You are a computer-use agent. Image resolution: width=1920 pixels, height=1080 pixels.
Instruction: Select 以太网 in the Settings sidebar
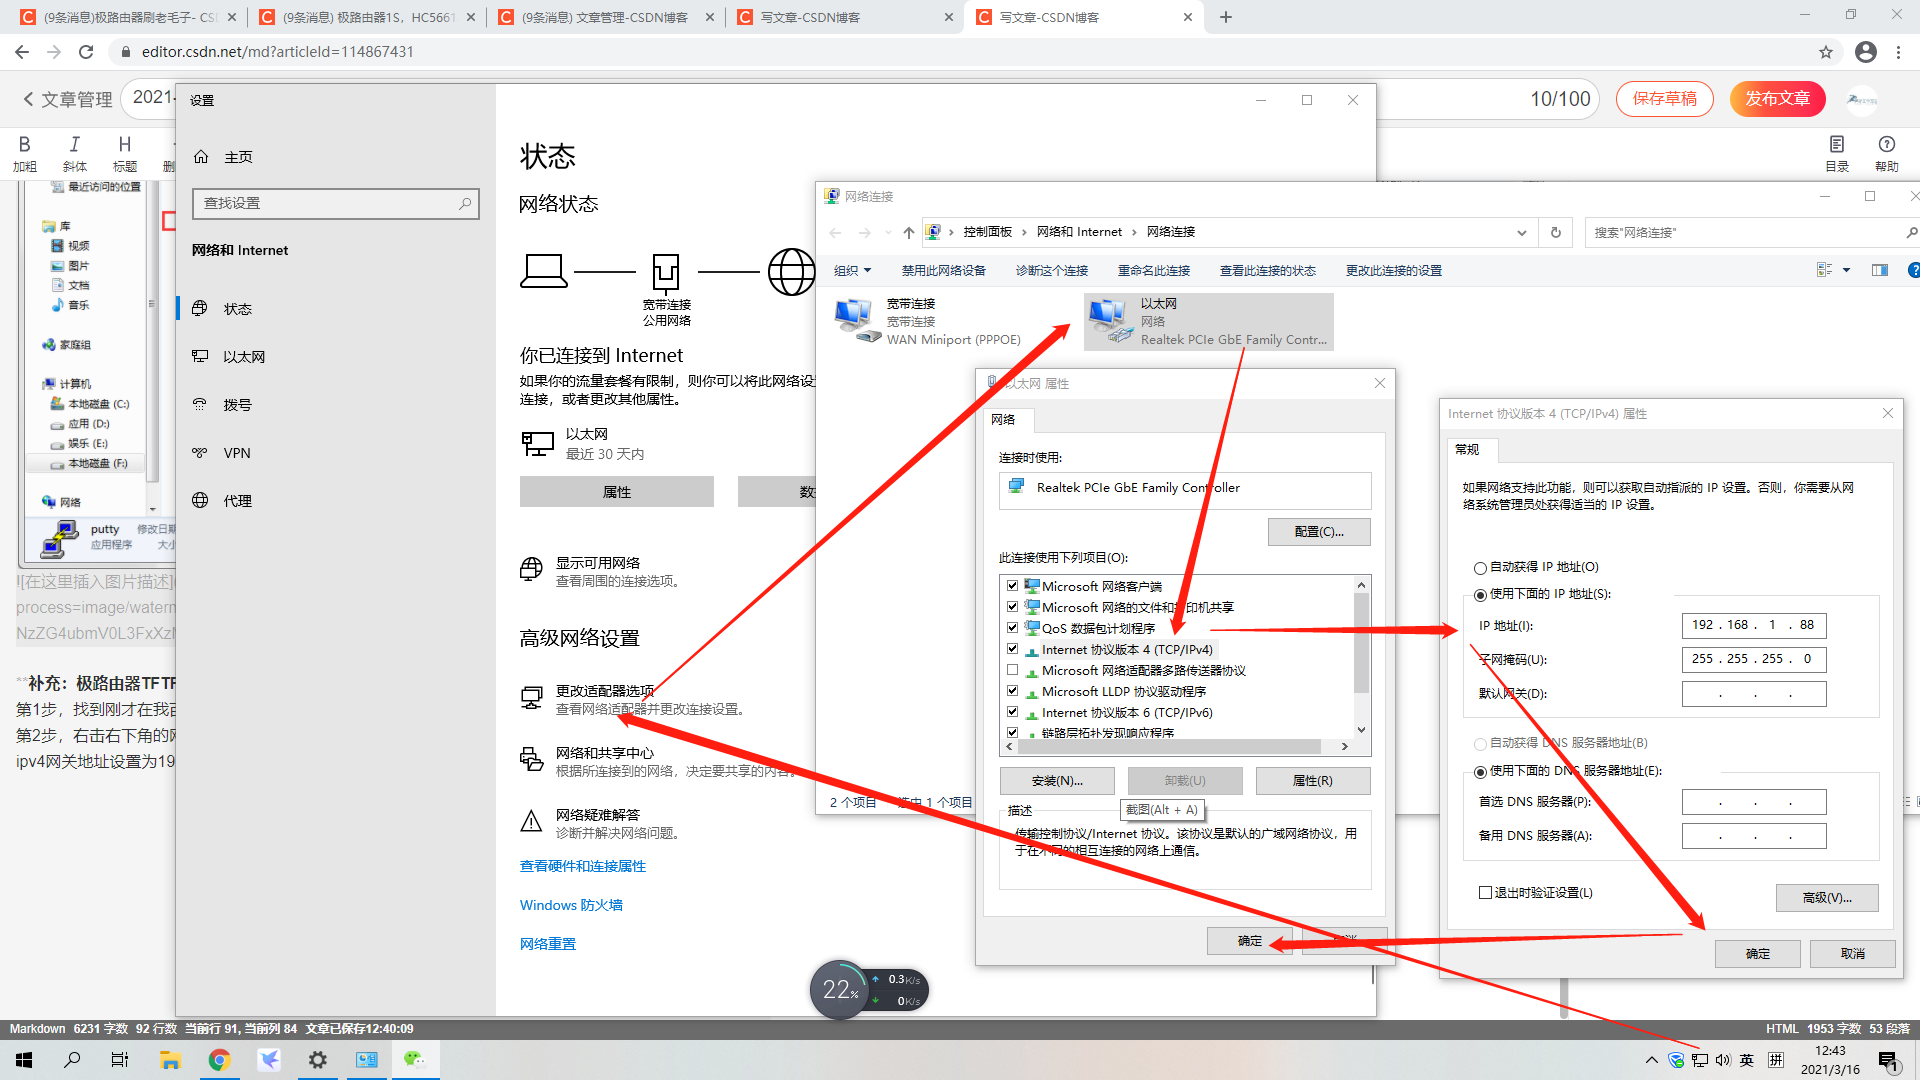(244, 357)
